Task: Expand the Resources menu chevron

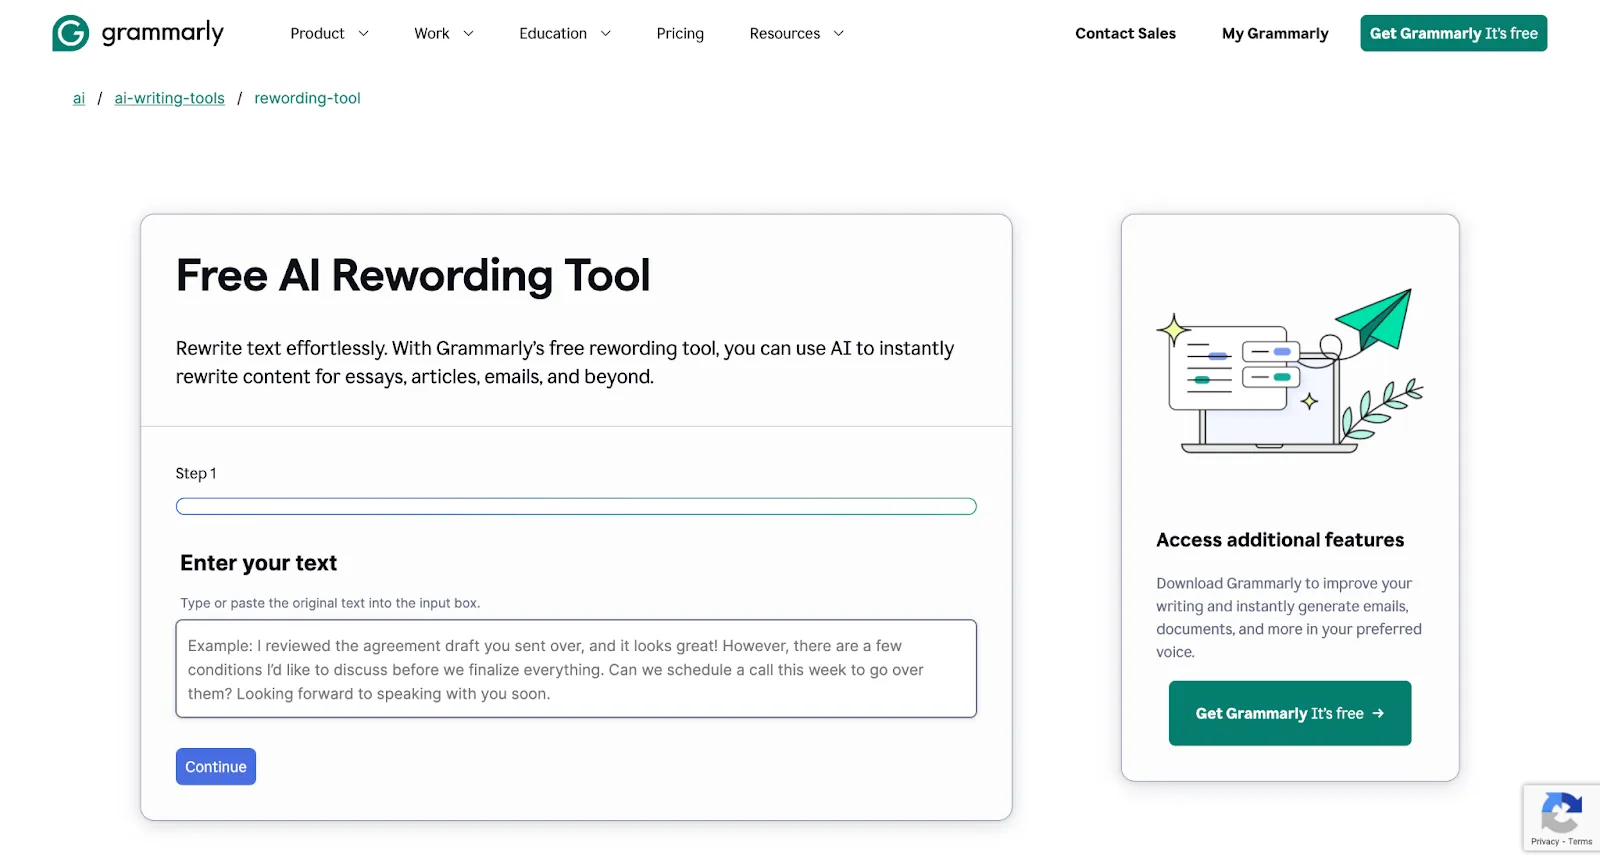Action: [838, 33]
